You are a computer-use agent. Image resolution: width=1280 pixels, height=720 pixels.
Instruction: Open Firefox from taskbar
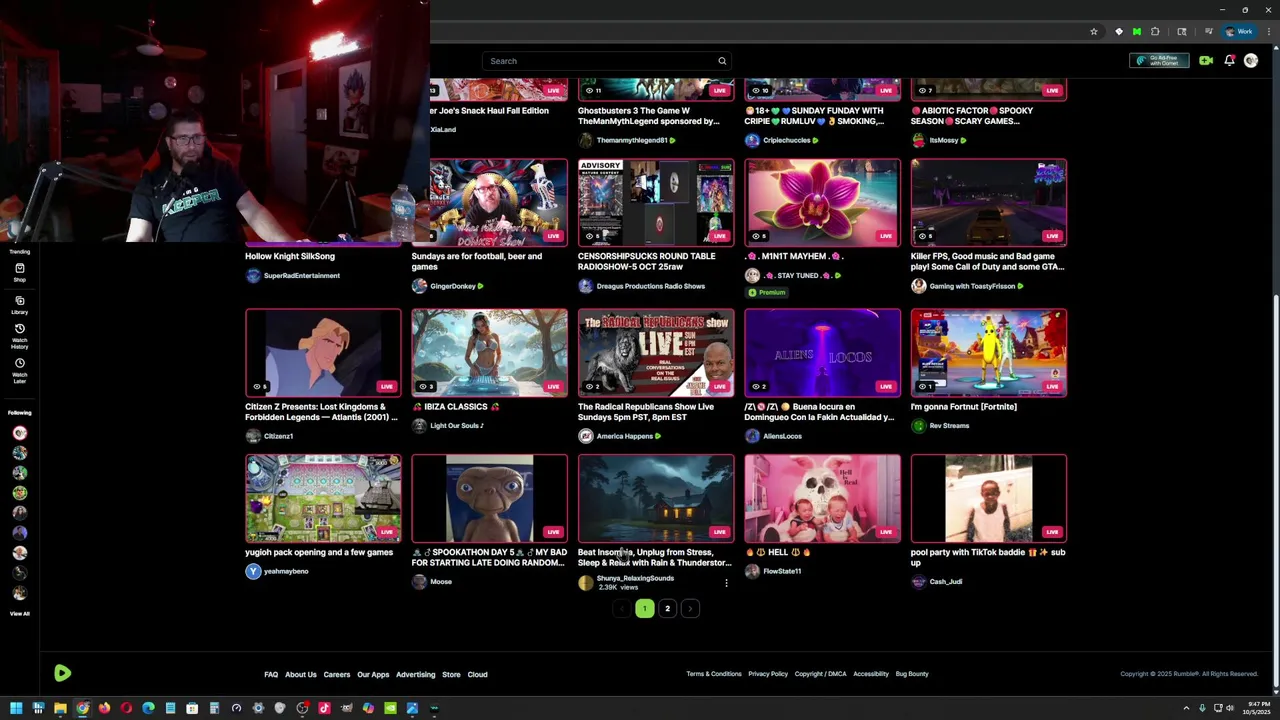[104, 708]
